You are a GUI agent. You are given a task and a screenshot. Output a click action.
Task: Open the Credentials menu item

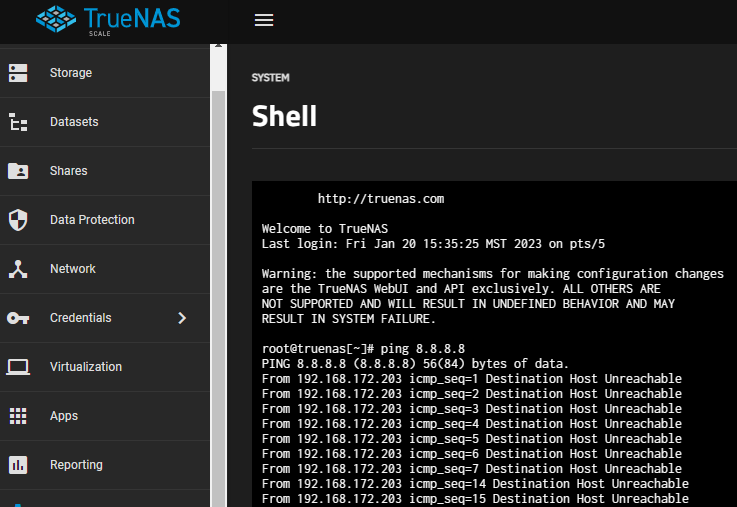point(105,318)
